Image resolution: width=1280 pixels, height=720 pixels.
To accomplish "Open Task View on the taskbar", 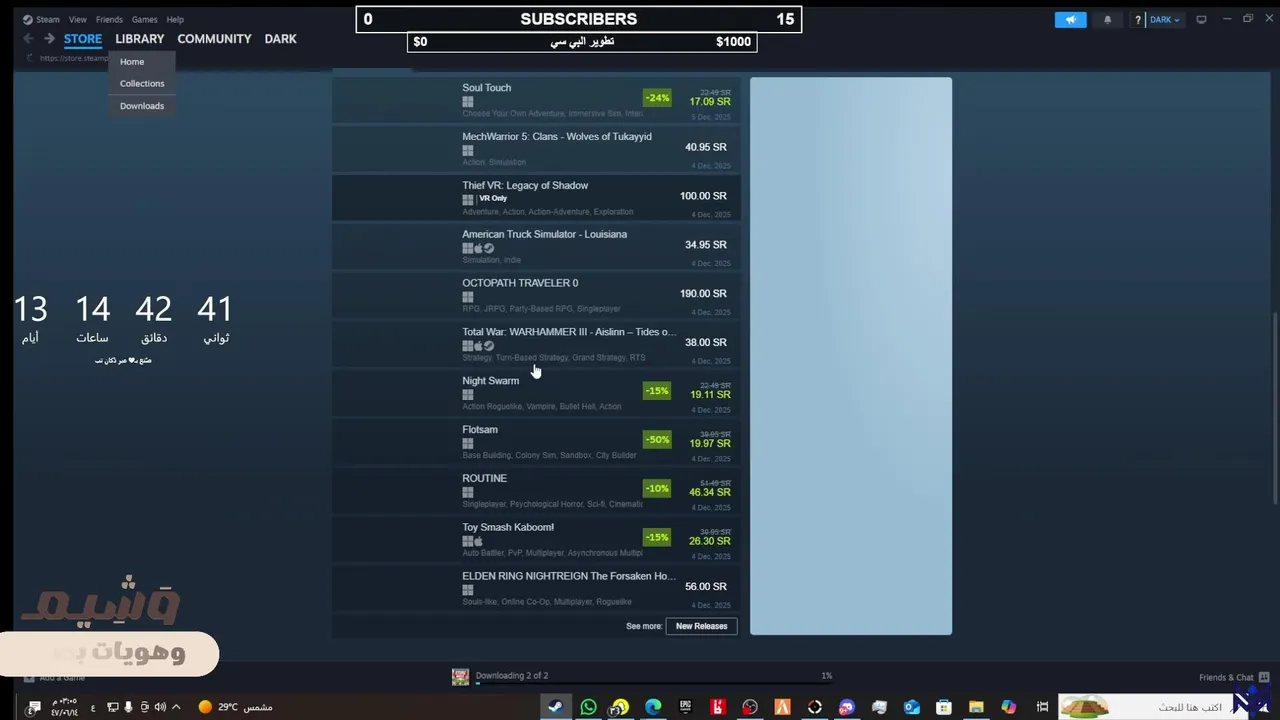I will [1042, 707].
